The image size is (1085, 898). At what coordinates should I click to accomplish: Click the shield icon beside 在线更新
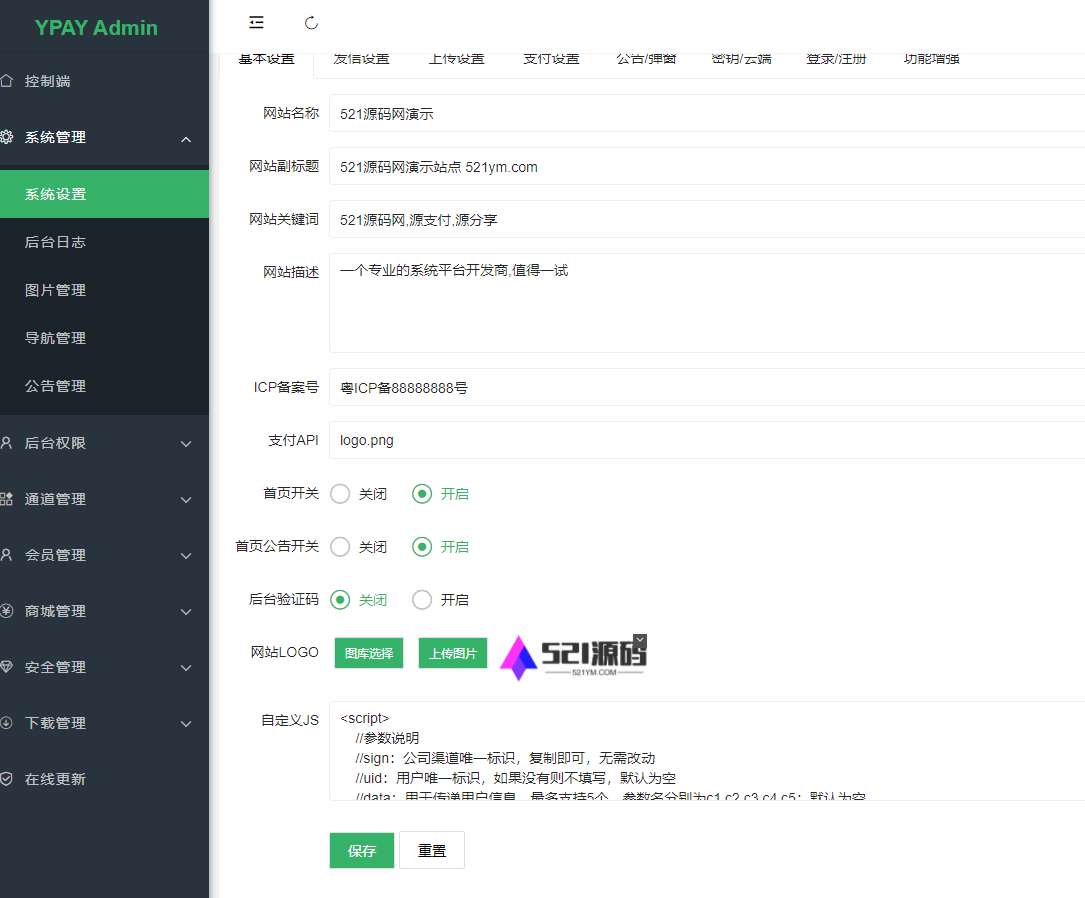pos(7,779)
